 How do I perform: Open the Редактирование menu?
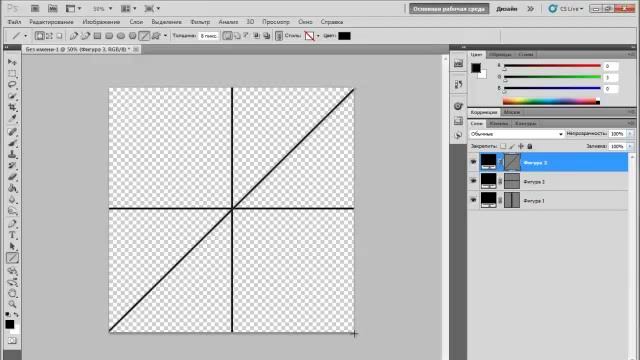click(51, 22)
